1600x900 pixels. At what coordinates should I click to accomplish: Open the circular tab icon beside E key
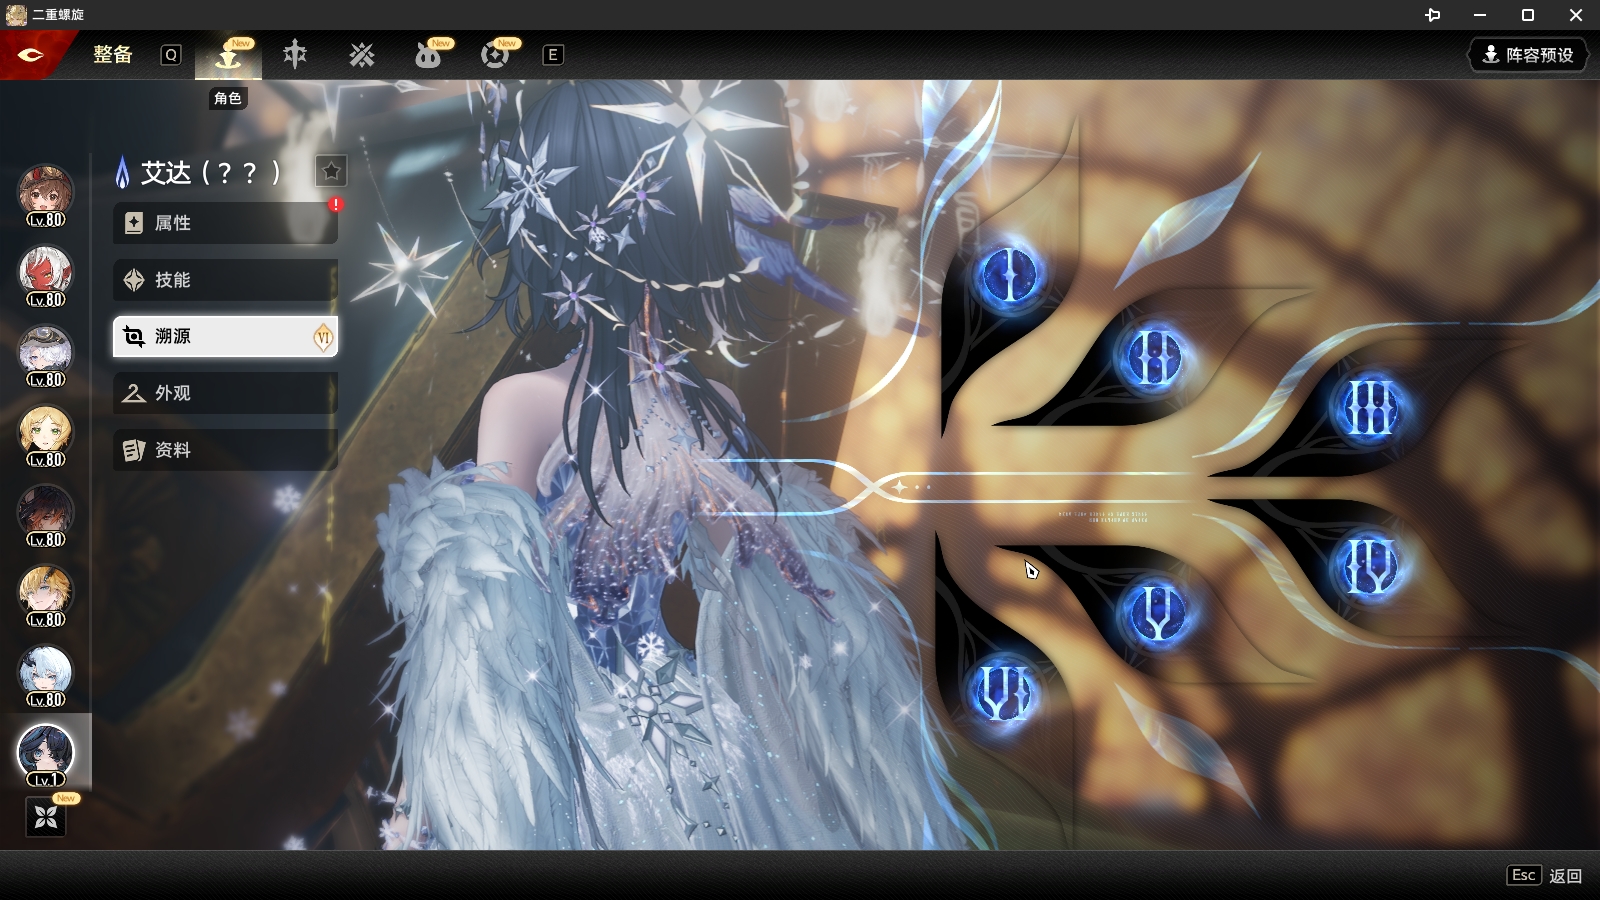coord(495,55)
